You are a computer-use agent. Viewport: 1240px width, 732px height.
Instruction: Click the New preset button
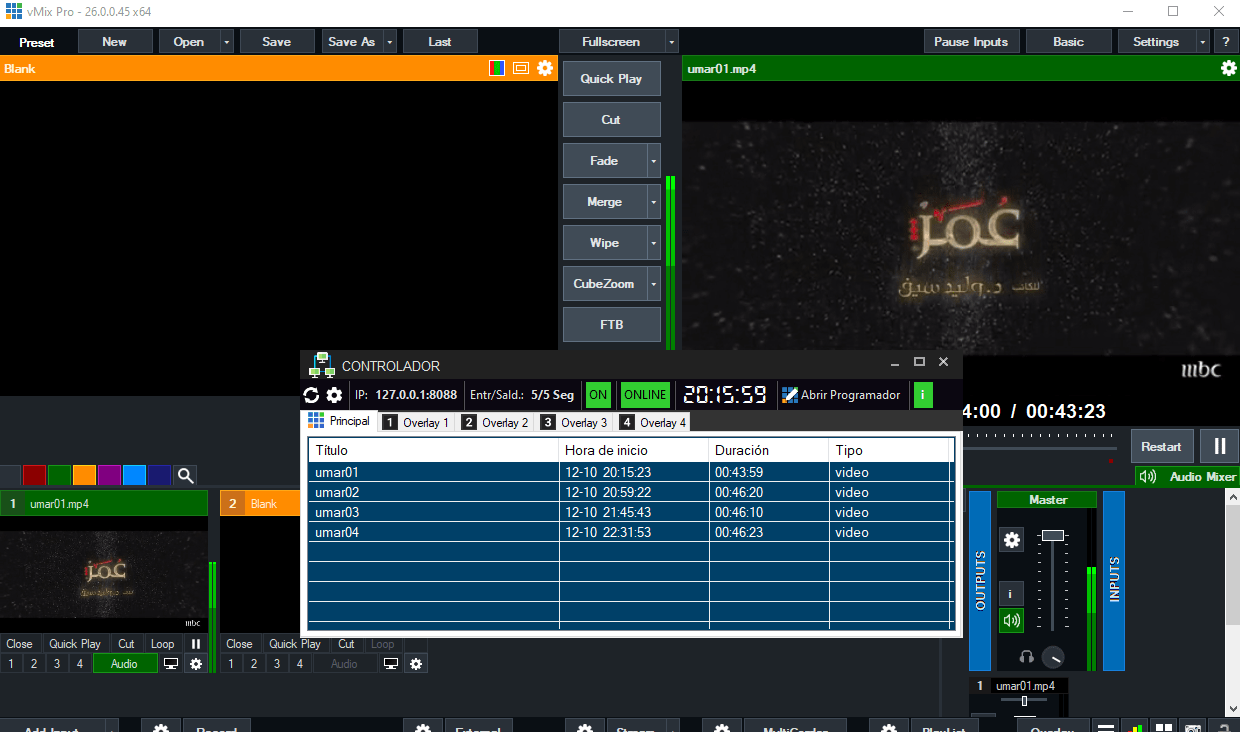tap(115, 42)
